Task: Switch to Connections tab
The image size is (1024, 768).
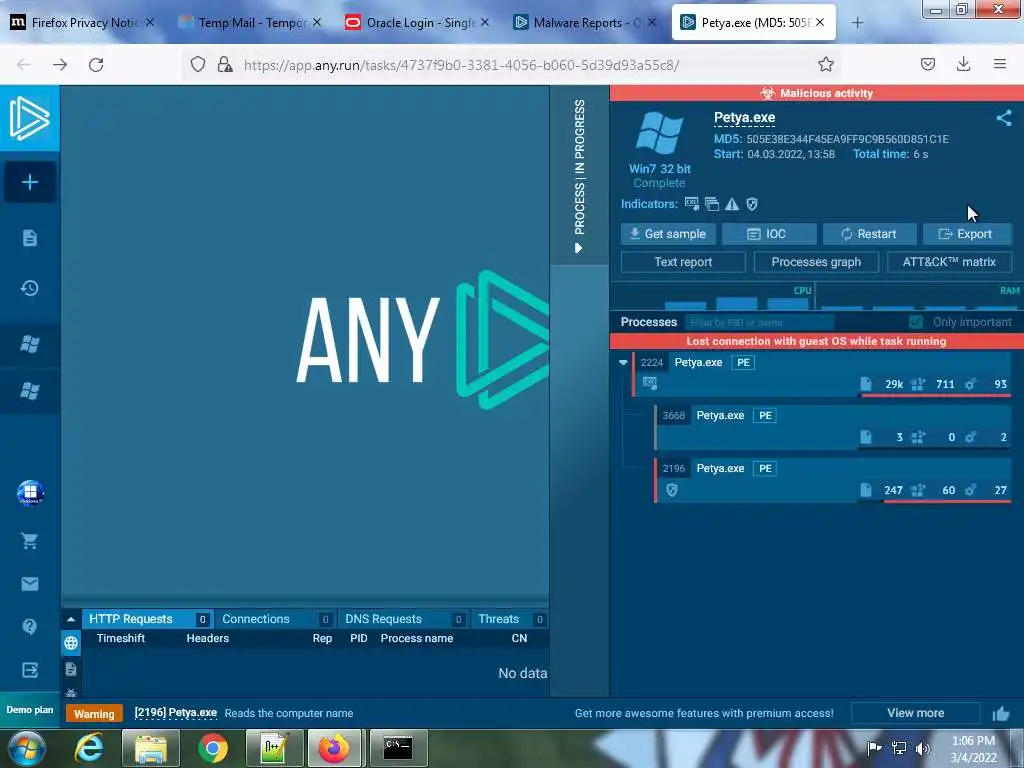Action: [x=275, y=619]
